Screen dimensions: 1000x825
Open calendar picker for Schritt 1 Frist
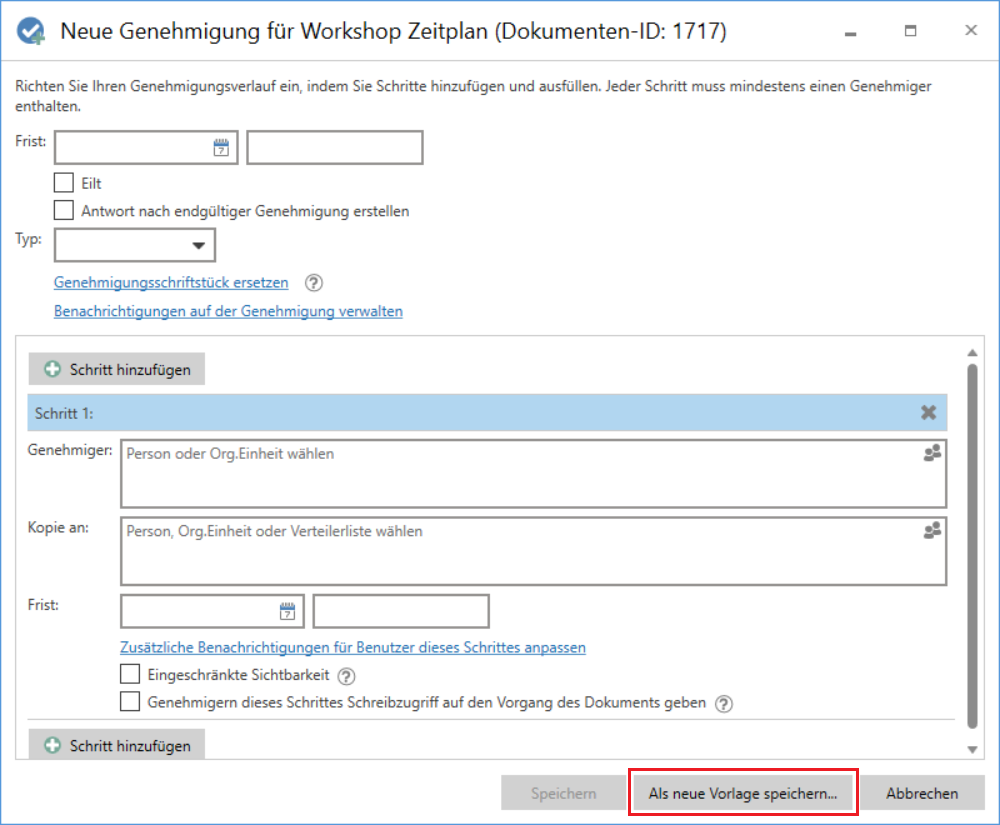tap(288, 611)
